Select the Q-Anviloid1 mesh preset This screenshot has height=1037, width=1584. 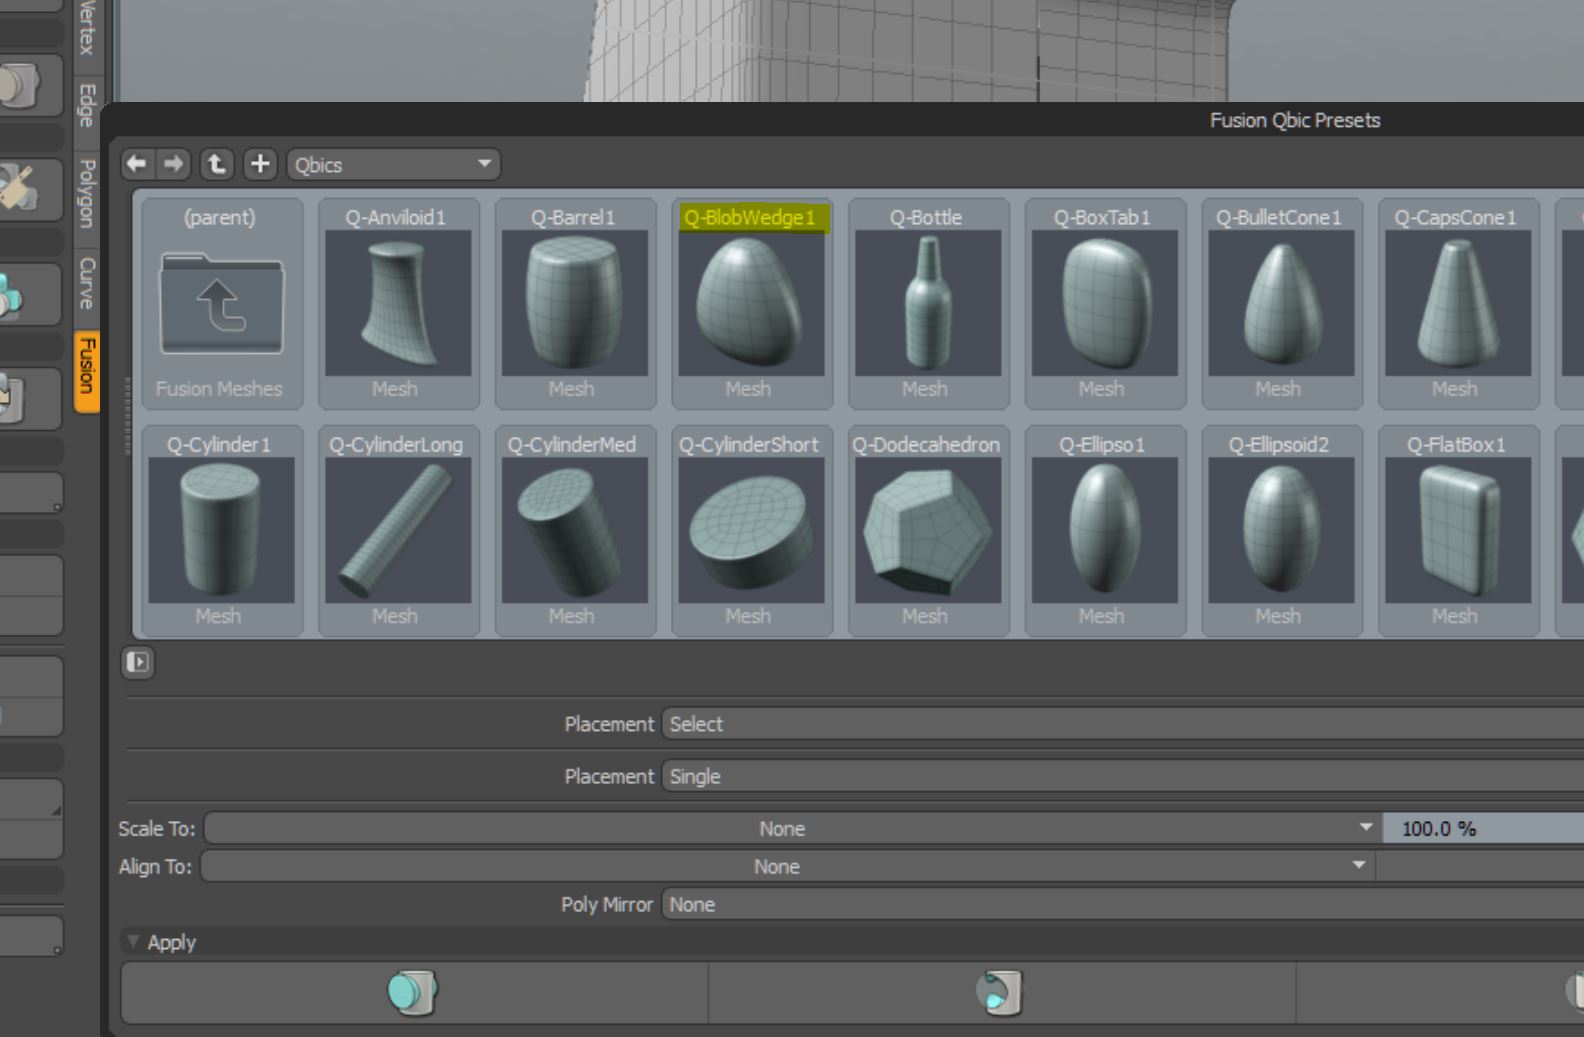398,303
